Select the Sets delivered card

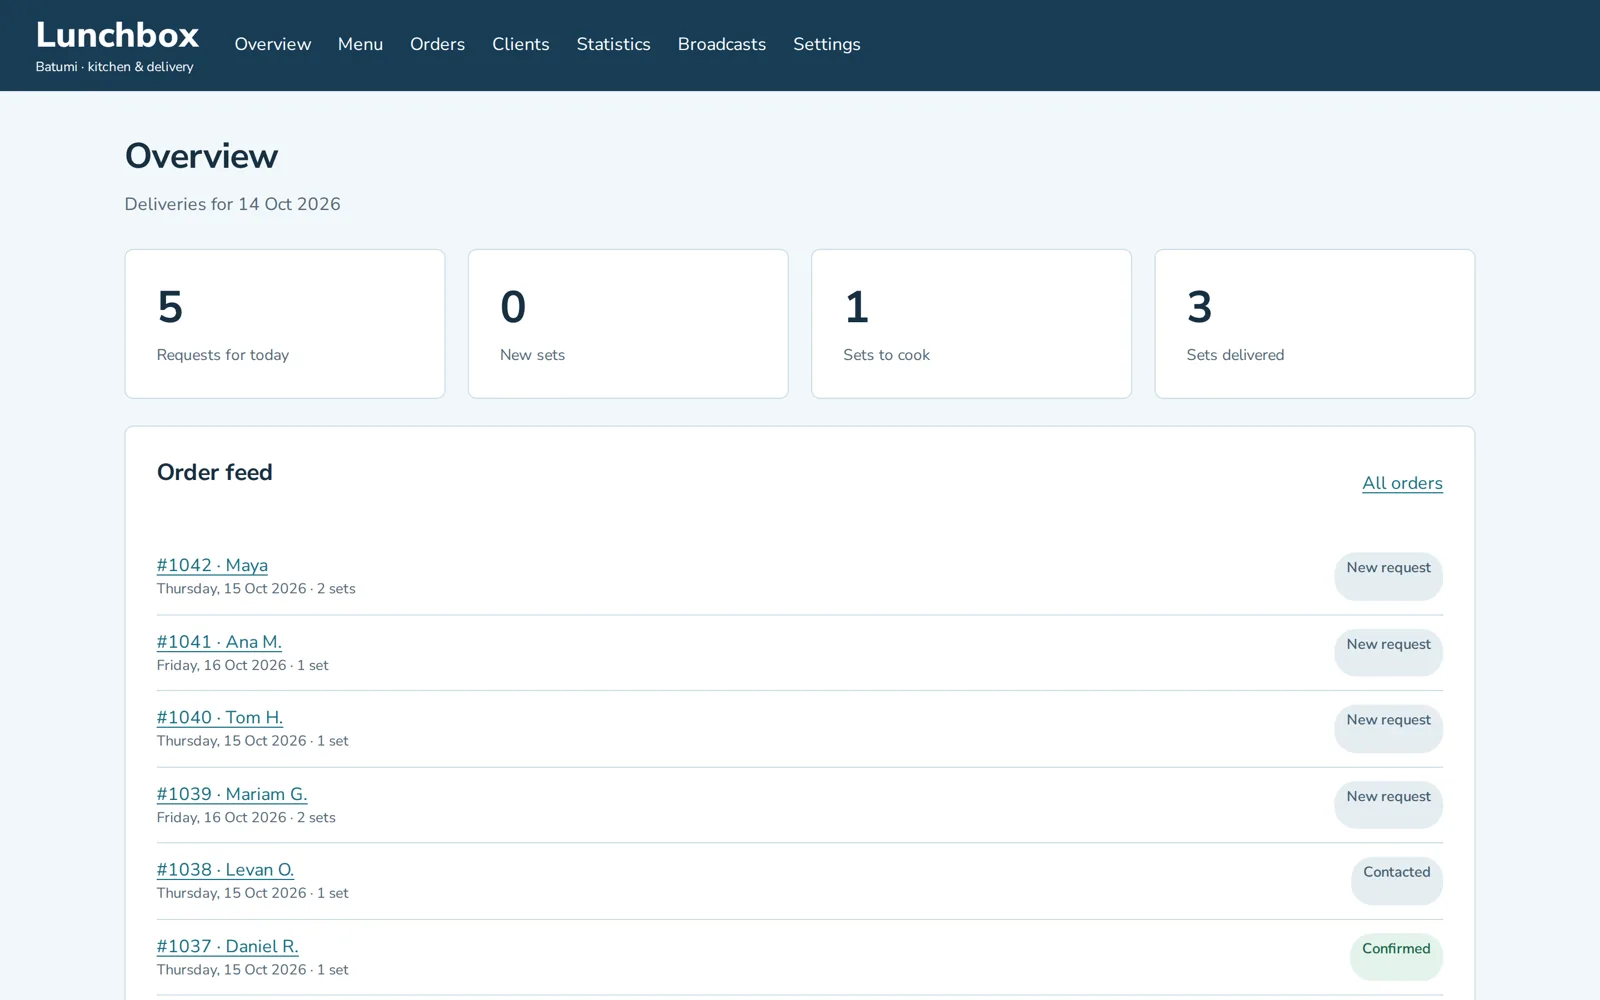coord(1314,324)
